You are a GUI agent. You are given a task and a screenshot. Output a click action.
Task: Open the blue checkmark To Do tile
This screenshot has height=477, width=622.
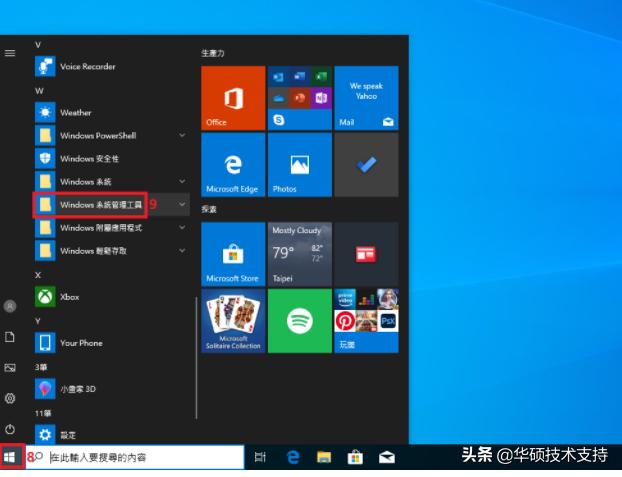tap(367, 165)
